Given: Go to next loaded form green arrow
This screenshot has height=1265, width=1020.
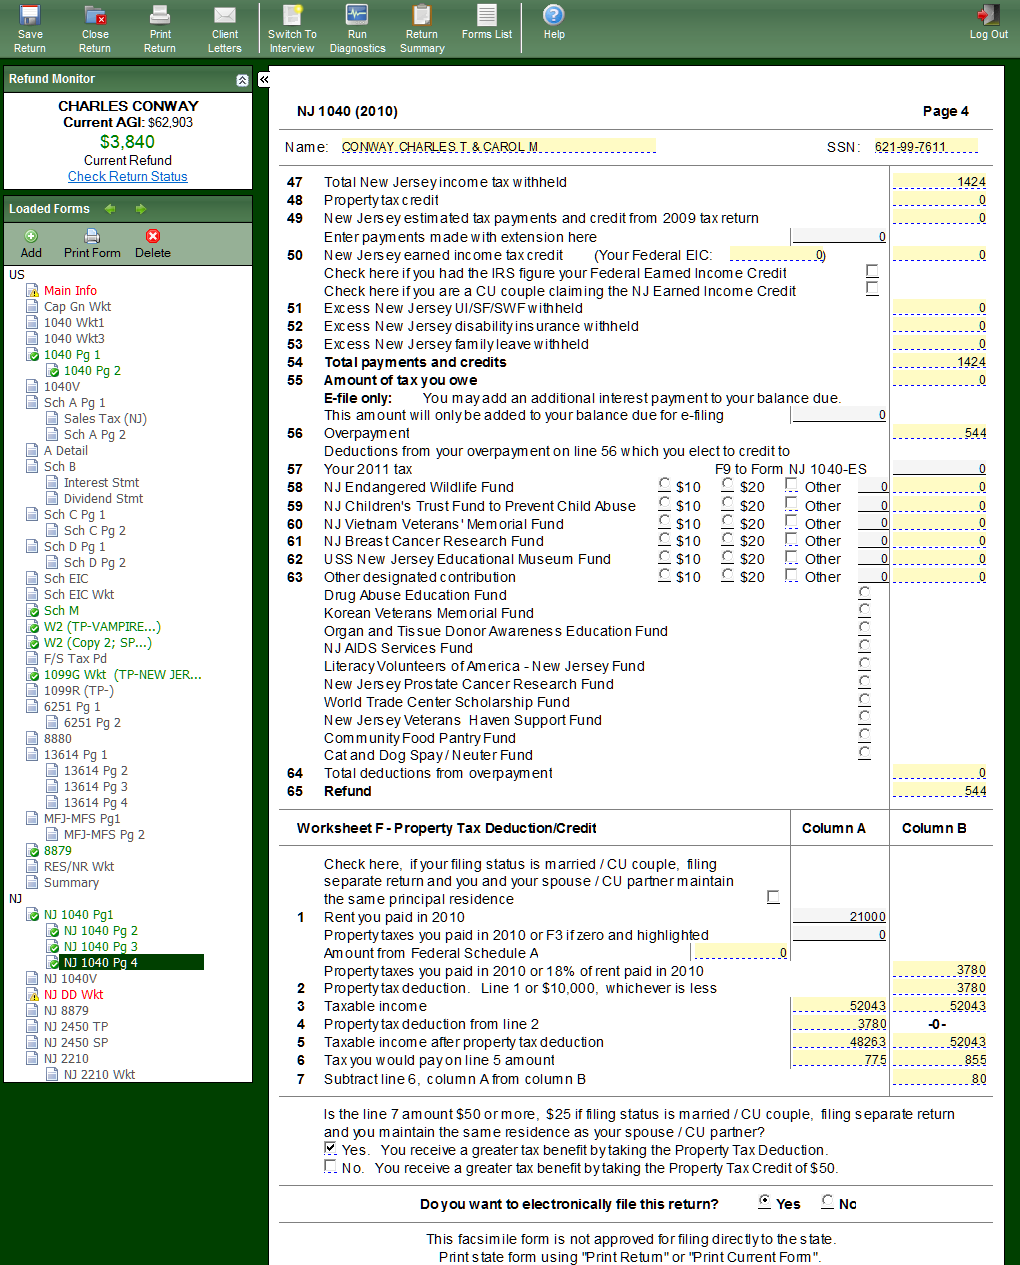Looking at the screenshot, I should click(141, 209).
